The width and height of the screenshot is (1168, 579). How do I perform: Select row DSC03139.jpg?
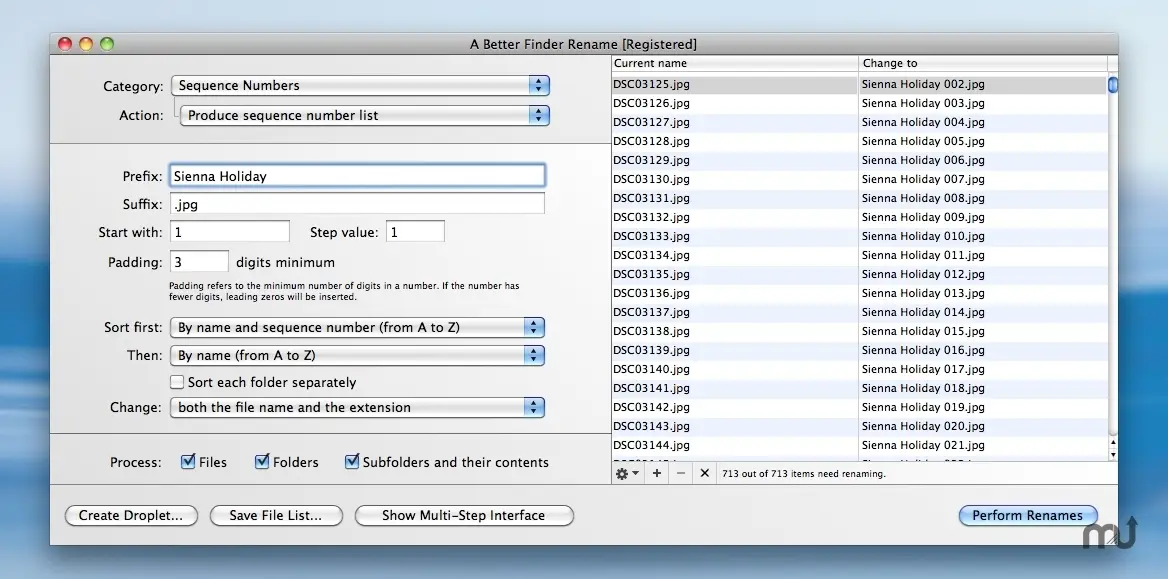[860, 350]
